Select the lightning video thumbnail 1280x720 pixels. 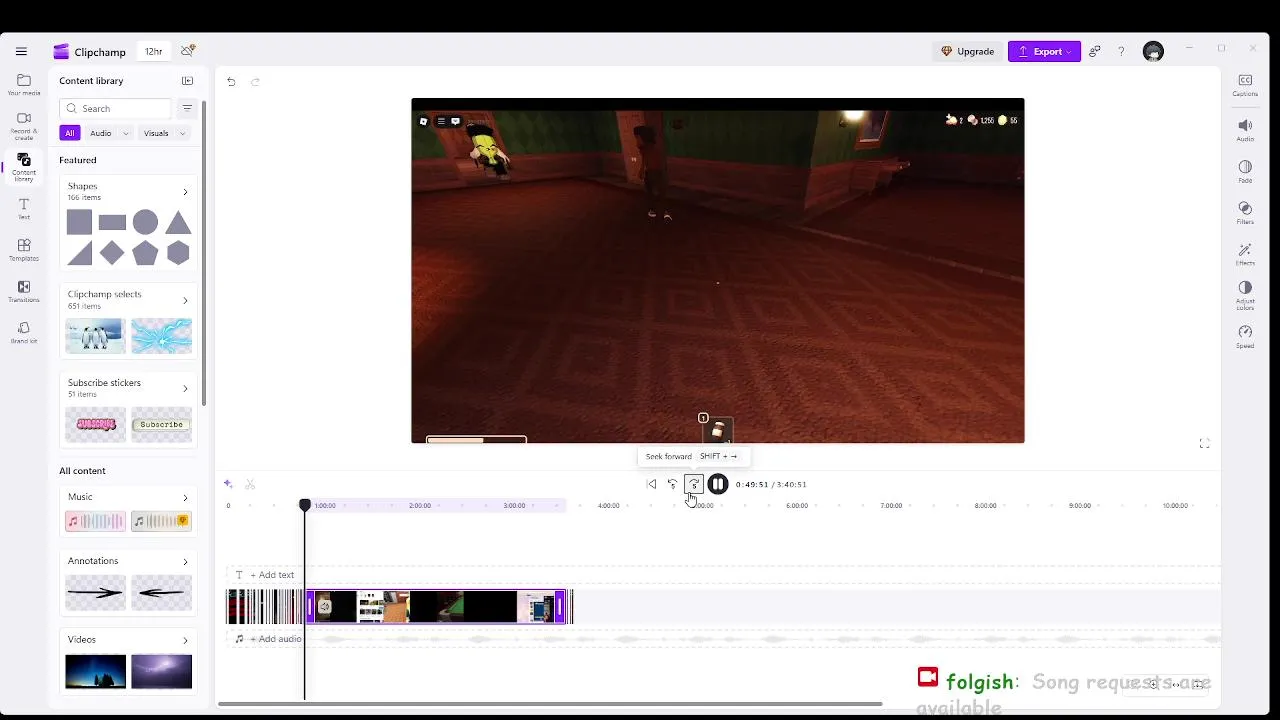[161, 672]
